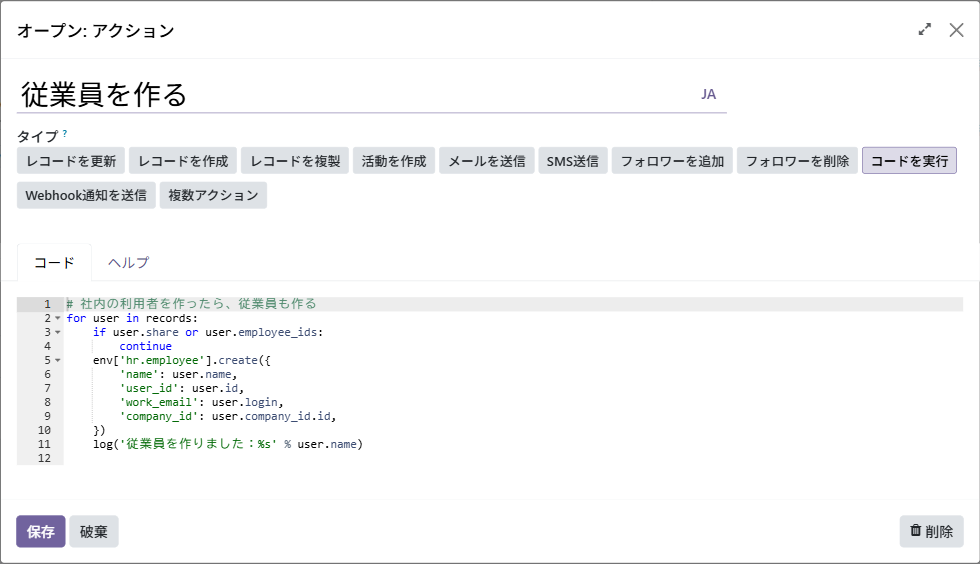Viewport: 980px width, 564px height.
Task: Place cursor on empty line 12
Action: (x=512, y=458)
